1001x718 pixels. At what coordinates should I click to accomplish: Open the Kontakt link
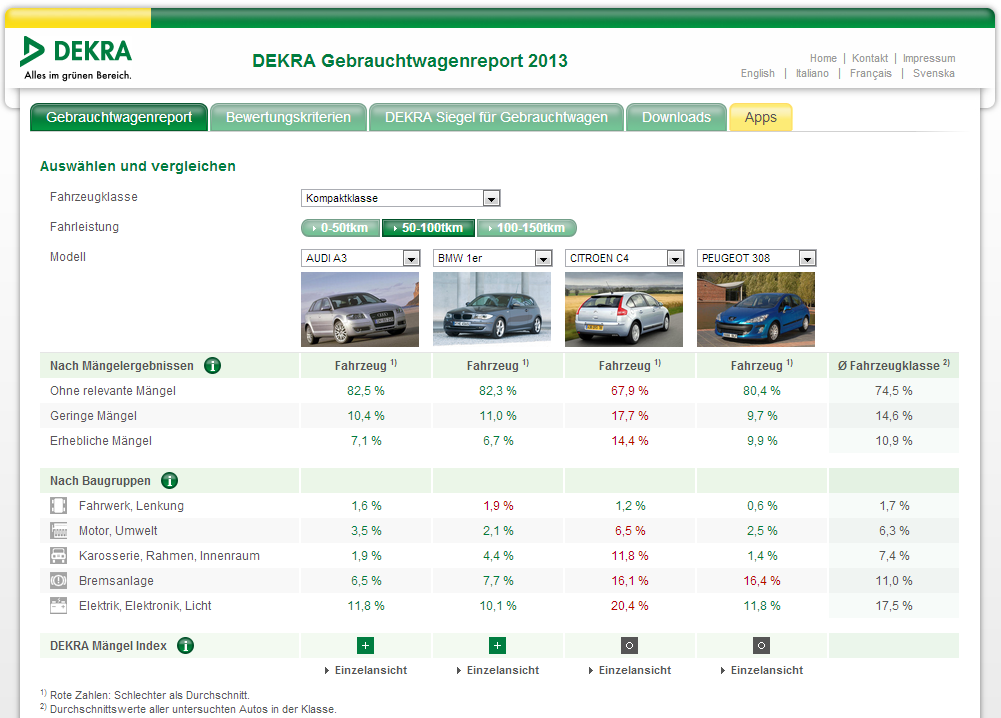pos(869,58)
